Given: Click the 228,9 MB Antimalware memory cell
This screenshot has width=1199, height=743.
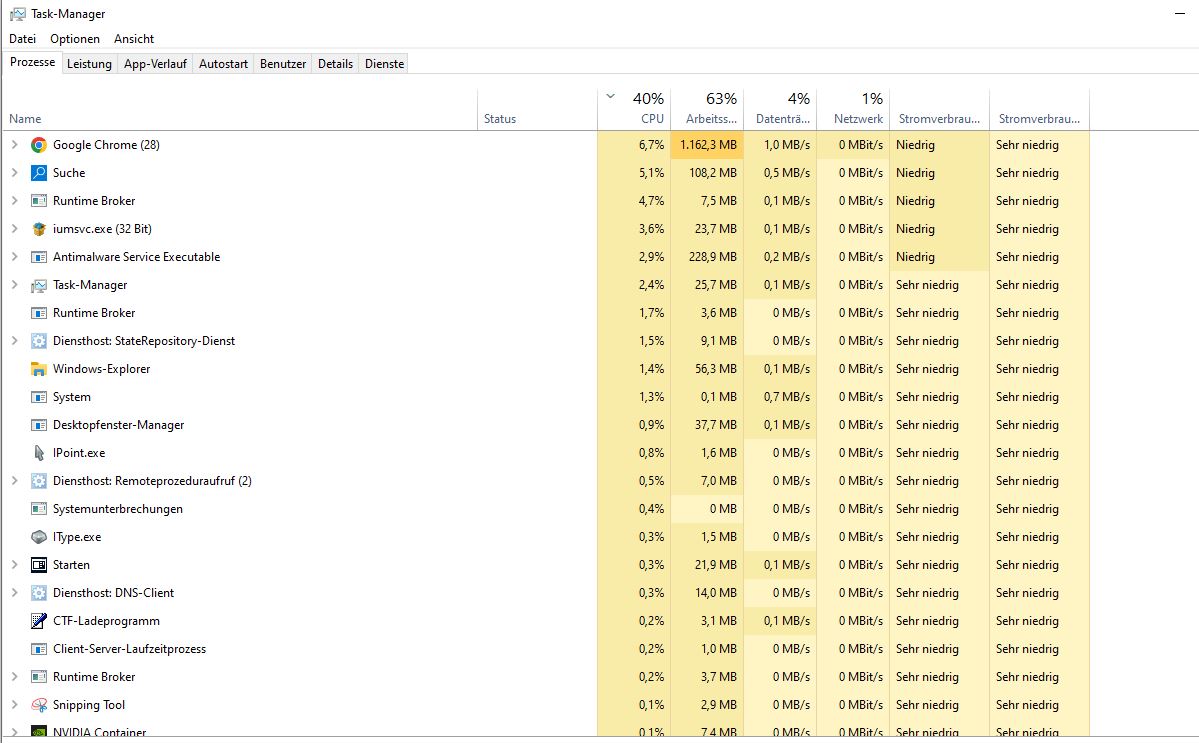Looking at the screenshot, I should 707,257.
